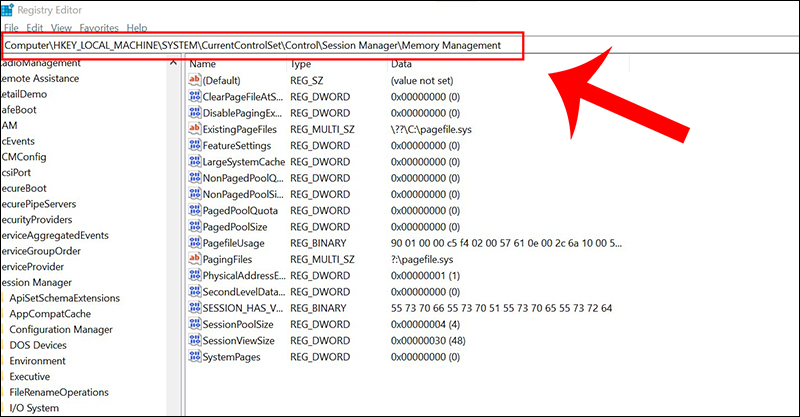Click the SessionPoolSize value icon
Screen dimensions: 800x417
(194, 324)
